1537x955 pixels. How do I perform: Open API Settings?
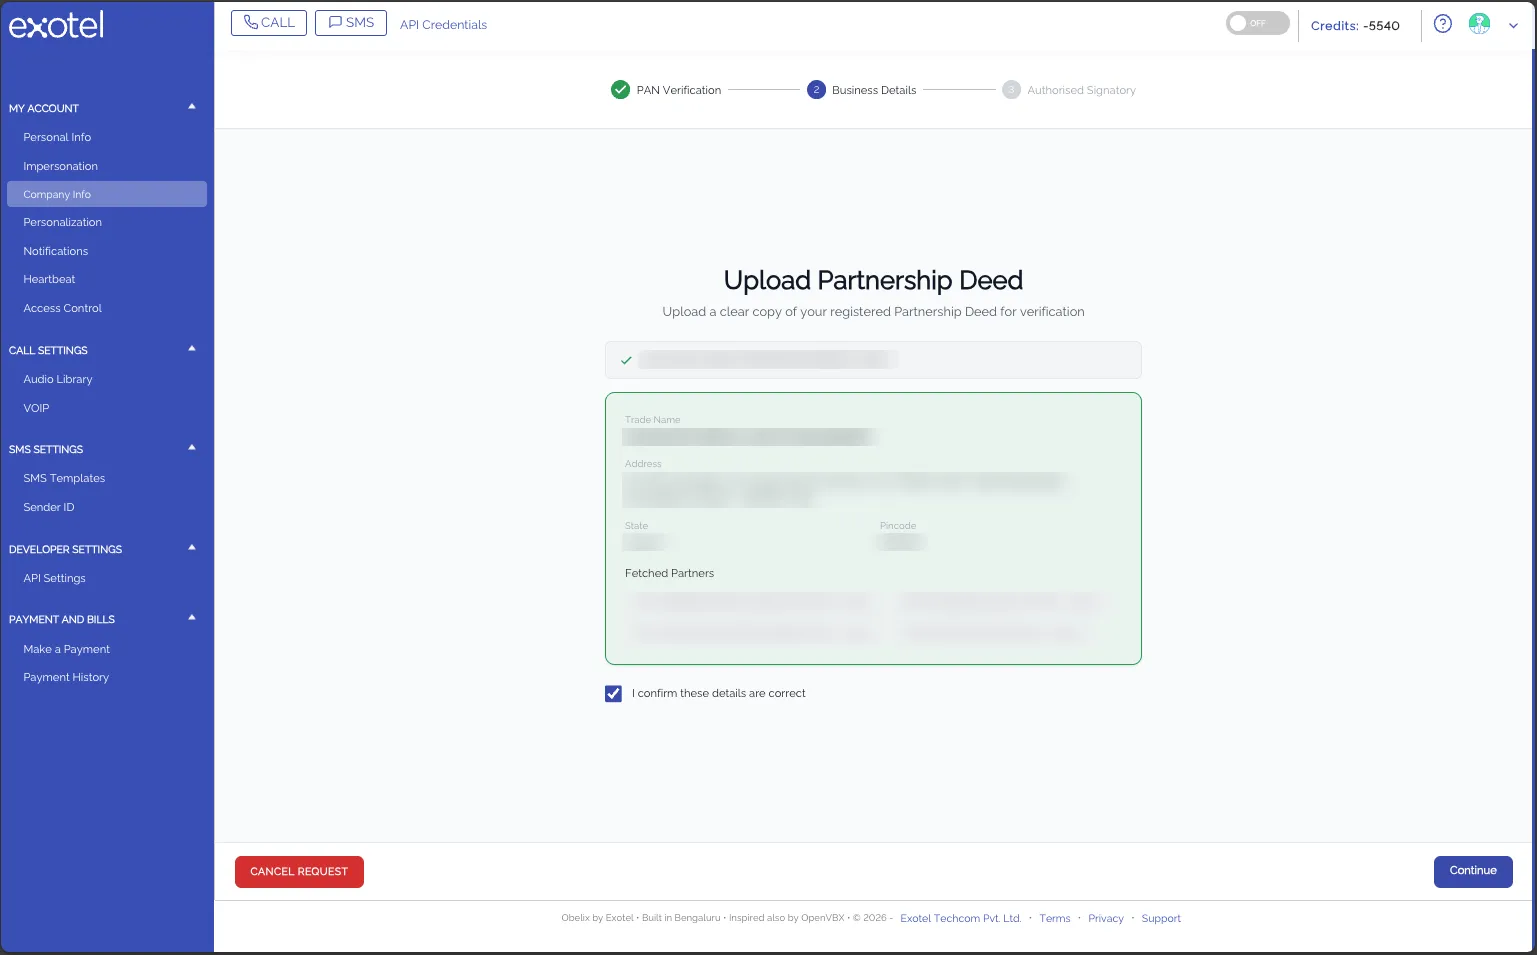click(55, 578)
